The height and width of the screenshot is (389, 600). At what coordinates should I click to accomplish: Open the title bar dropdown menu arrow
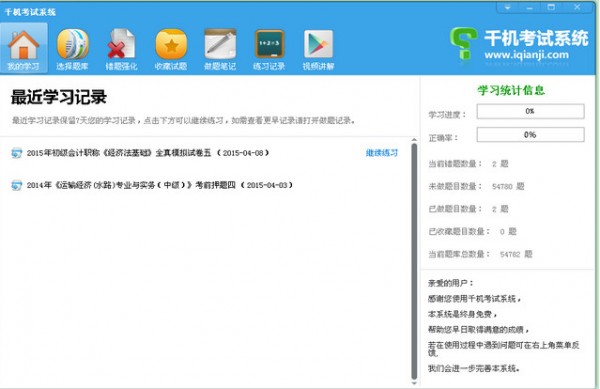coord(507,8)
